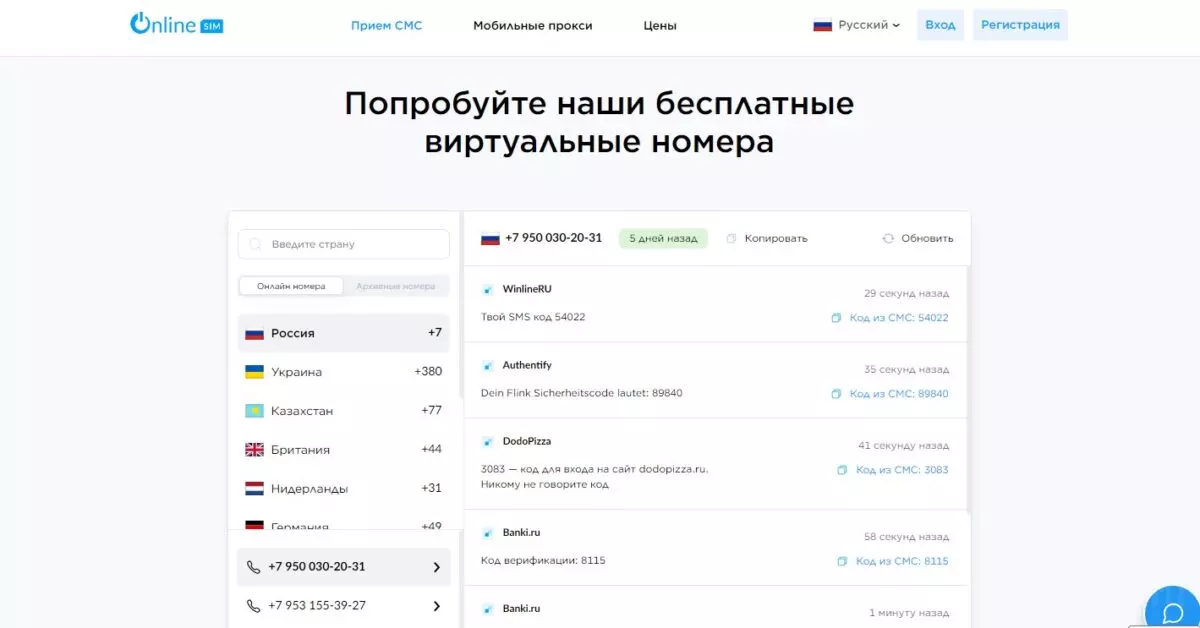Click the Authentify sender name
The width and height of the screenshot is (1200, 628).
click(527, 365)
